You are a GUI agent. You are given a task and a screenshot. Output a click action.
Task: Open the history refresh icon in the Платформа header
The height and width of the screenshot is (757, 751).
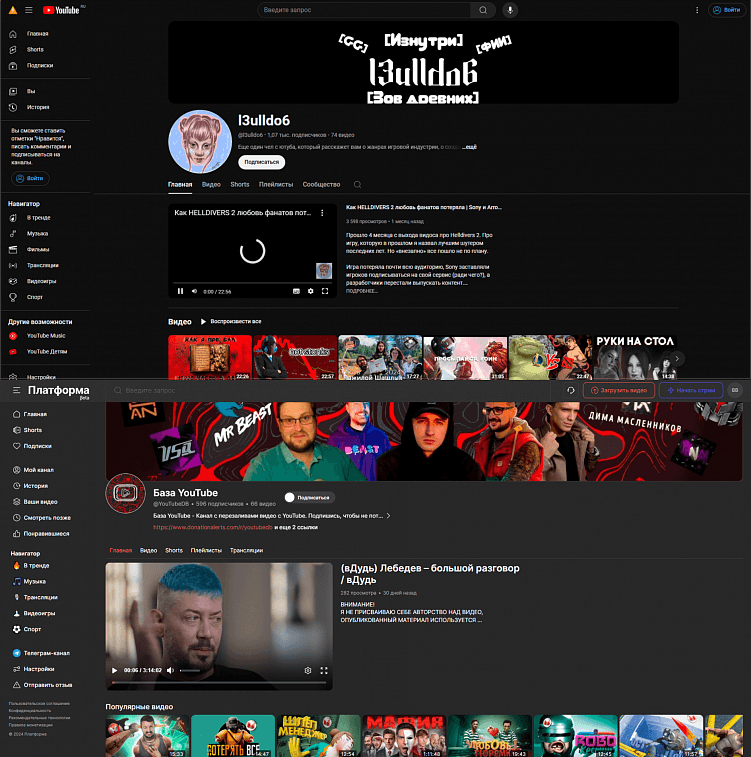(x=570, y=390)
